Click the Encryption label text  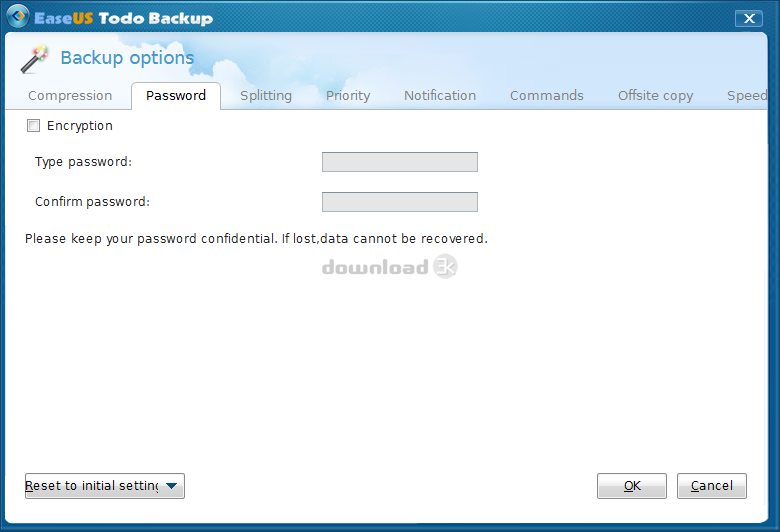[x=80, y=126]
